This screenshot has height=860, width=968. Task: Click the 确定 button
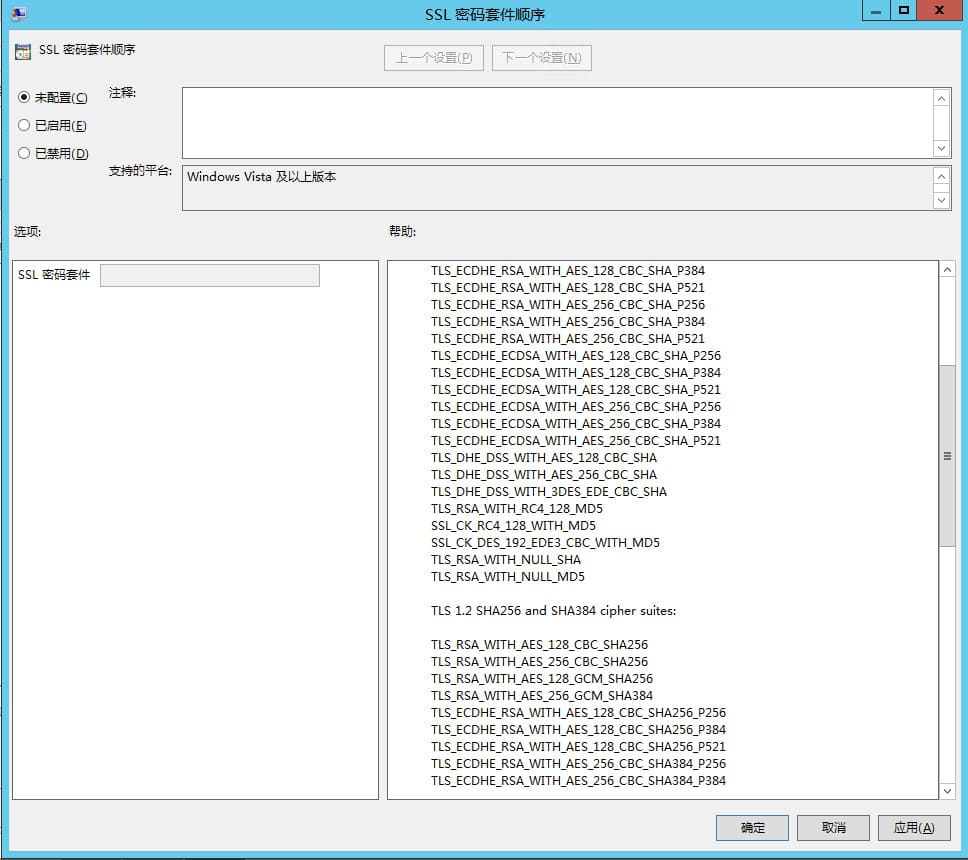coord(752,828)
